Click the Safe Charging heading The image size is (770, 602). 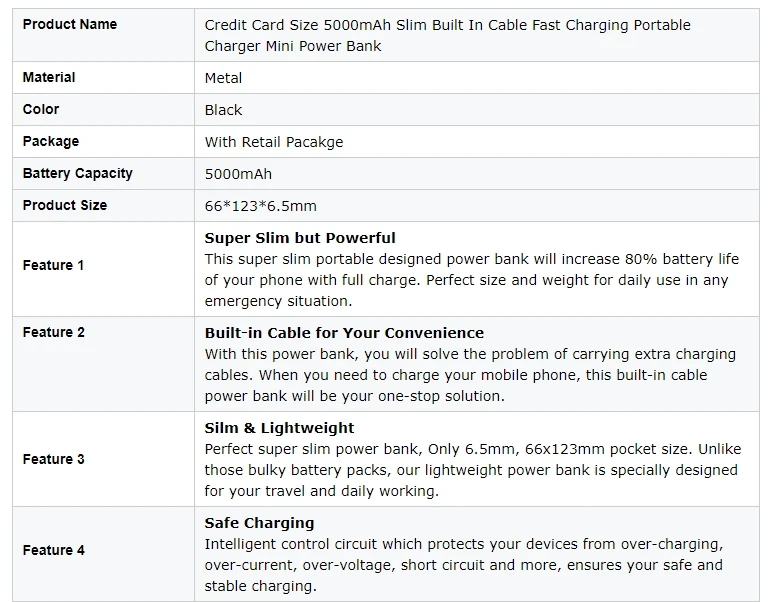pos(259,523)
